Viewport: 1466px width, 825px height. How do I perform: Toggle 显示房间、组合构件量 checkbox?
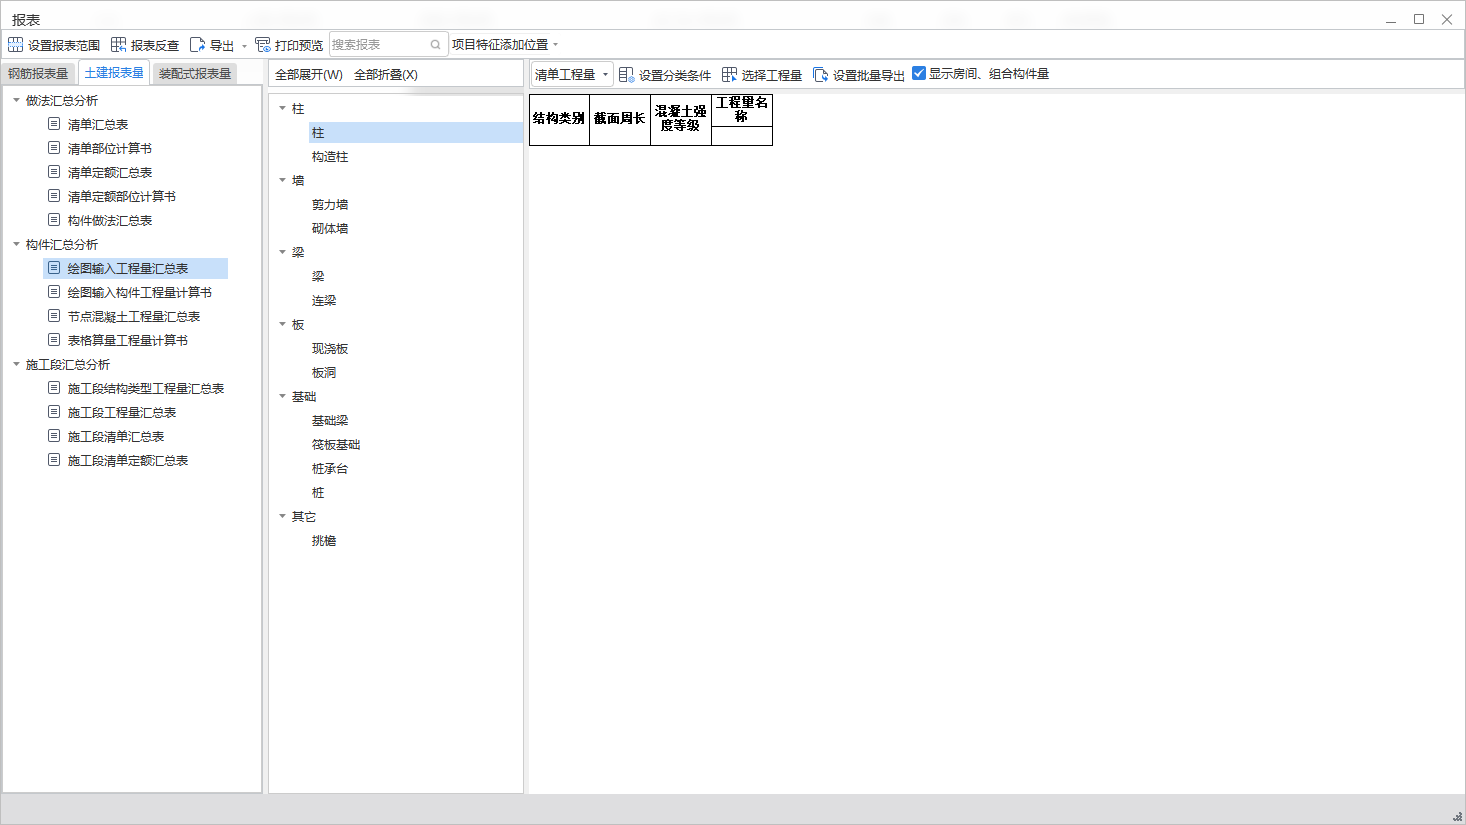point(919,73)
